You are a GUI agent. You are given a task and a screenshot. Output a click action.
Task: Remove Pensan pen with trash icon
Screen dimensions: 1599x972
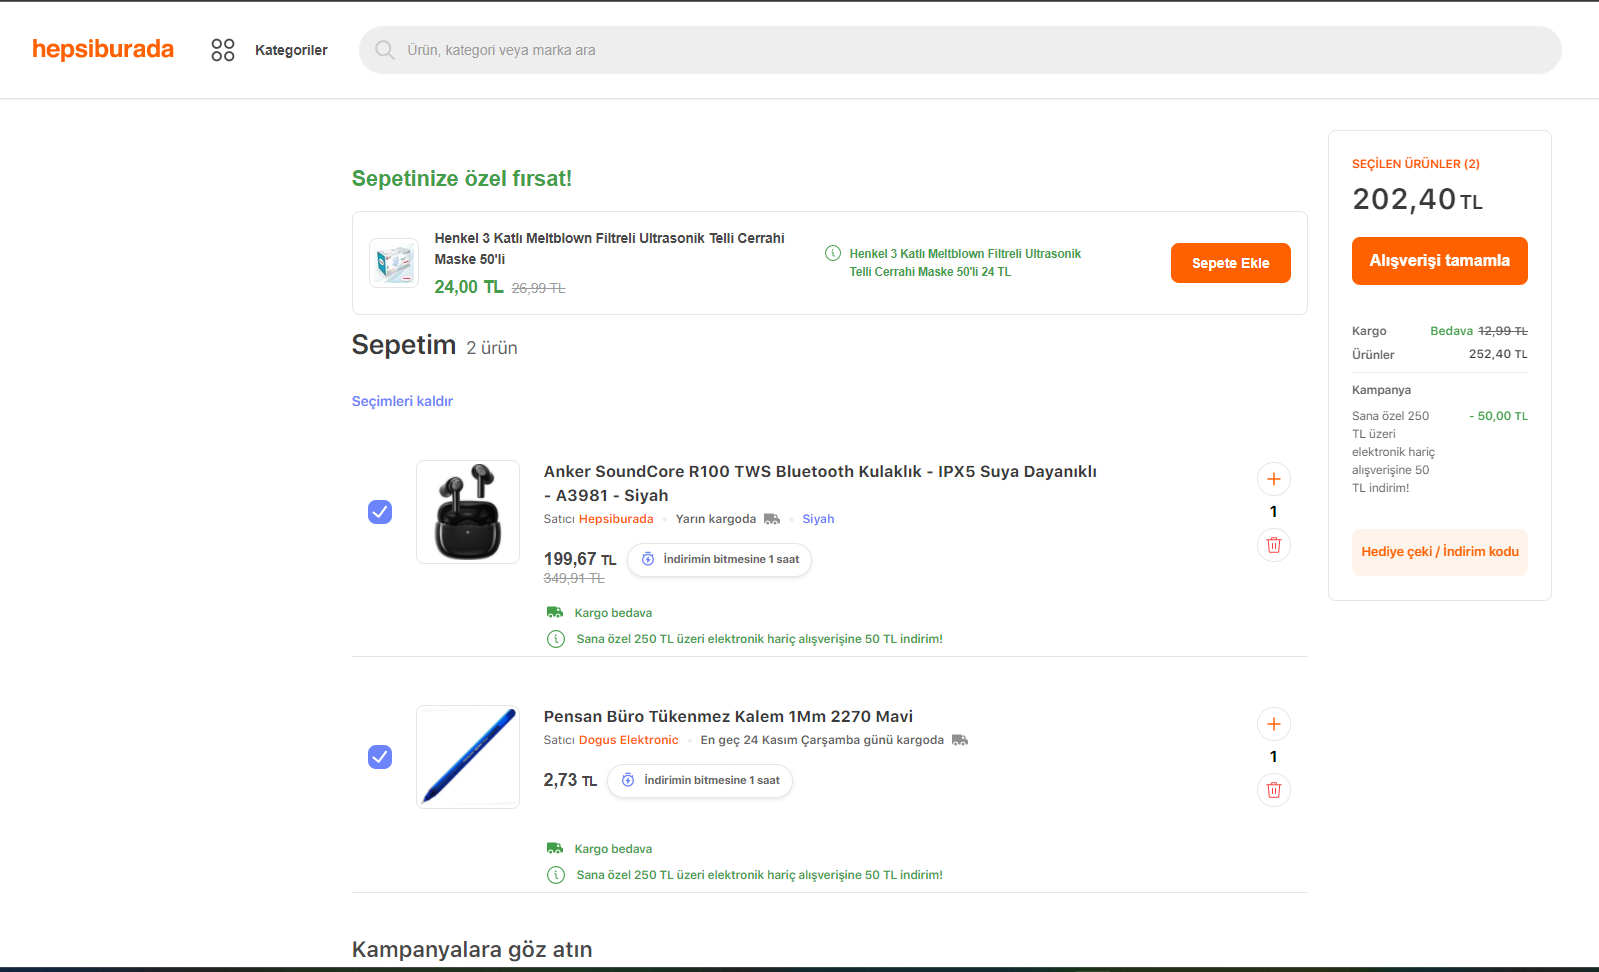1273,790
